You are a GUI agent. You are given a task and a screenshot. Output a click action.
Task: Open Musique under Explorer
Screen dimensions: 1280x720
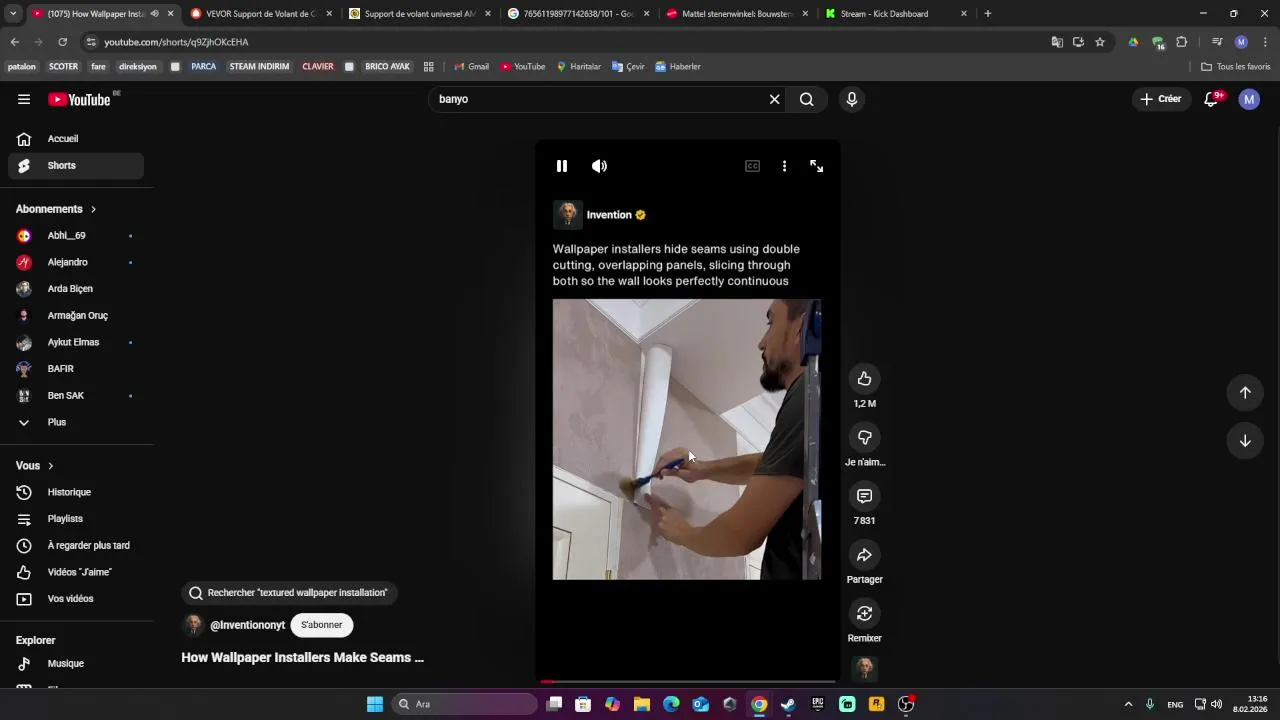tap(76, 664)
